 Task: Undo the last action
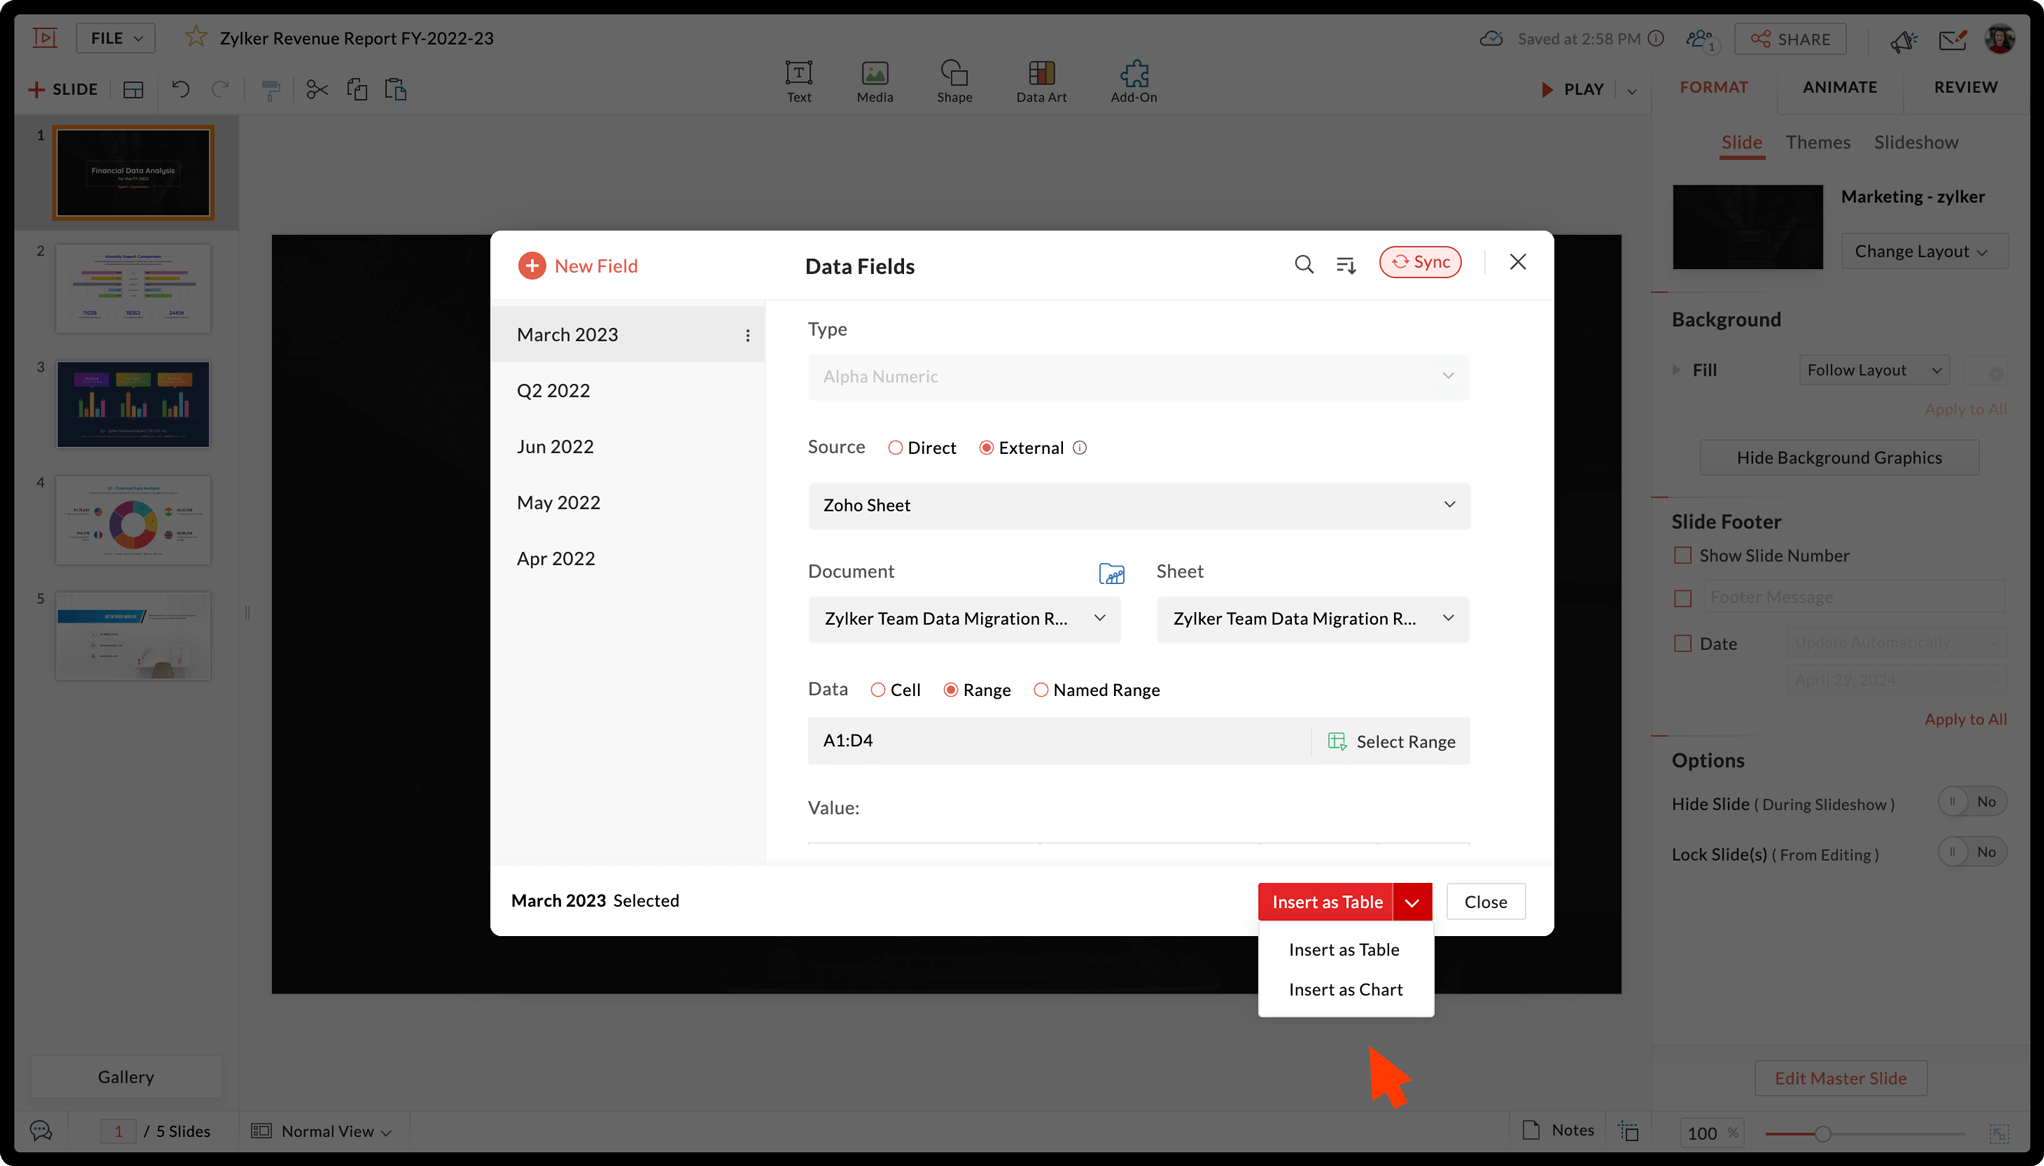pyautogui.click(x=180, y=89)
